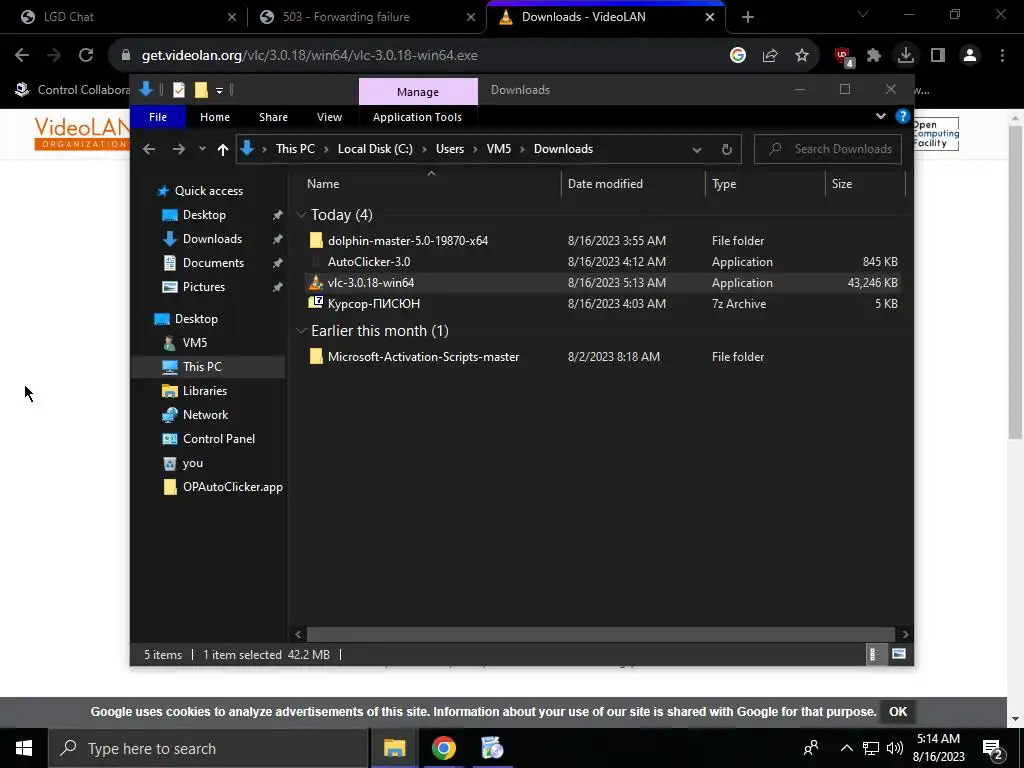The height and width of the screenshot is (768, 1024).
Task: Switch to the Share ribbon tab
Action: (273, 117)
